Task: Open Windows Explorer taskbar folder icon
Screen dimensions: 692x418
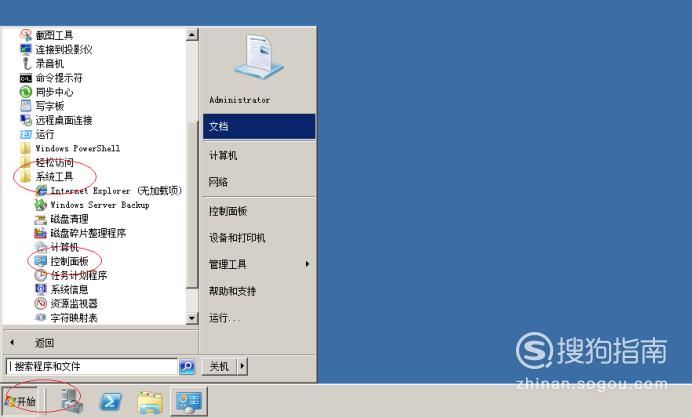Action: [x=150, y=402]
